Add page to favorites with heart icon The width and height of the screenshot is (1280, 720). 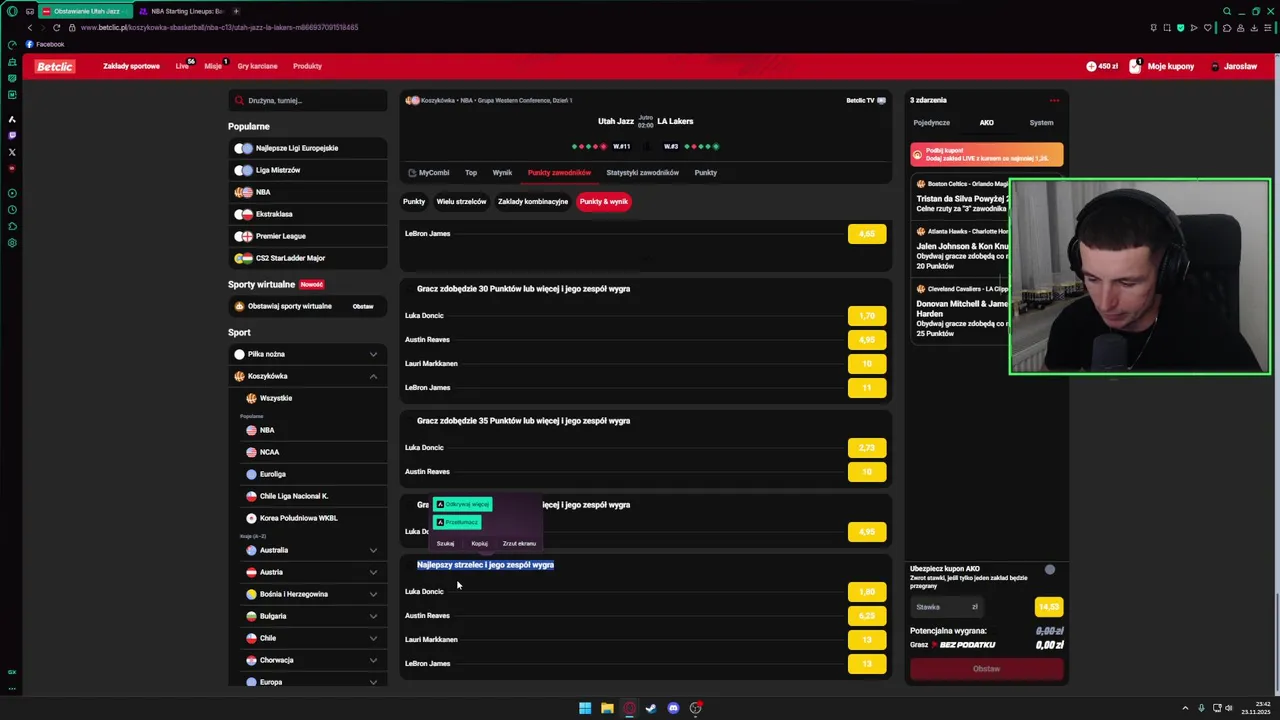[x=1207, y=27]
